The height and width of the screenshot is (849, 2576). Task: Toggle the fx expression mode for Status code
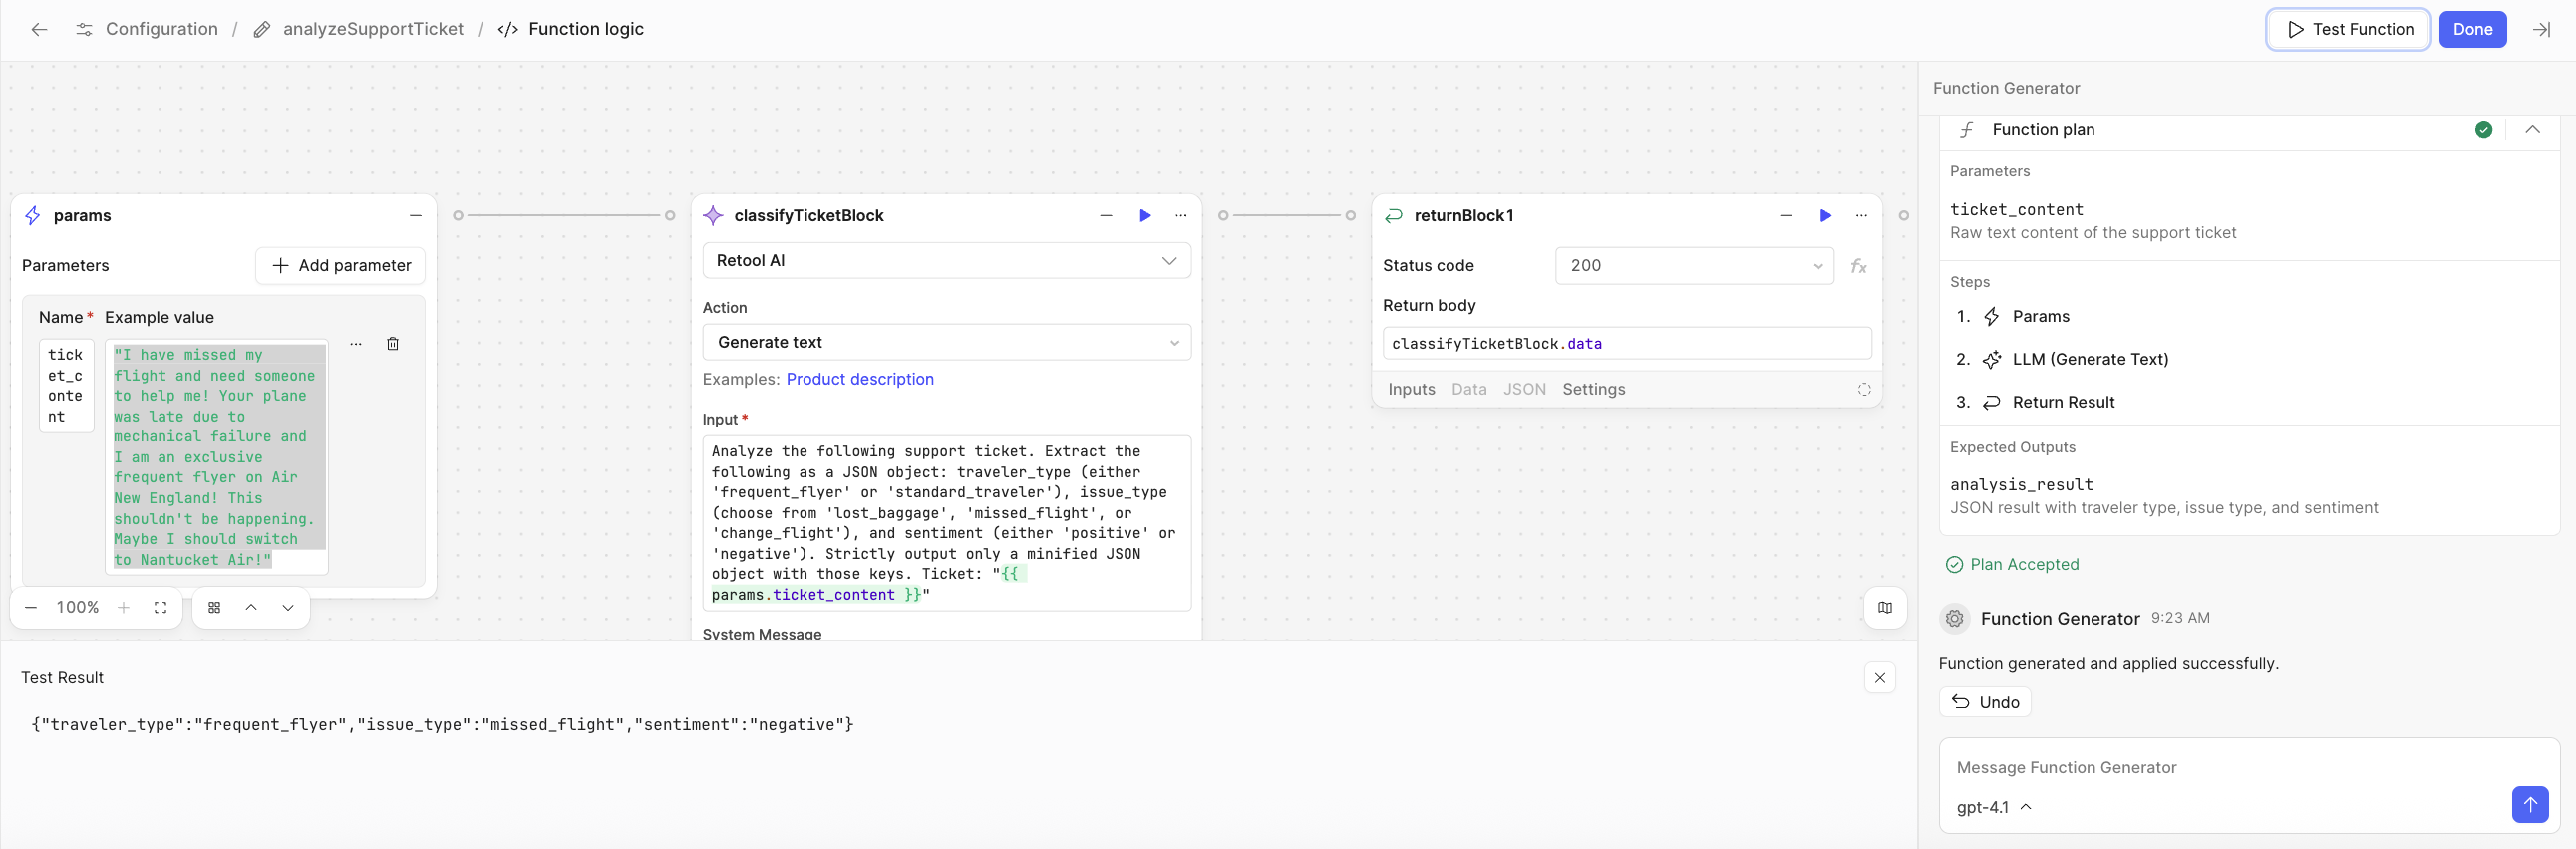[x=1858, y=266]
